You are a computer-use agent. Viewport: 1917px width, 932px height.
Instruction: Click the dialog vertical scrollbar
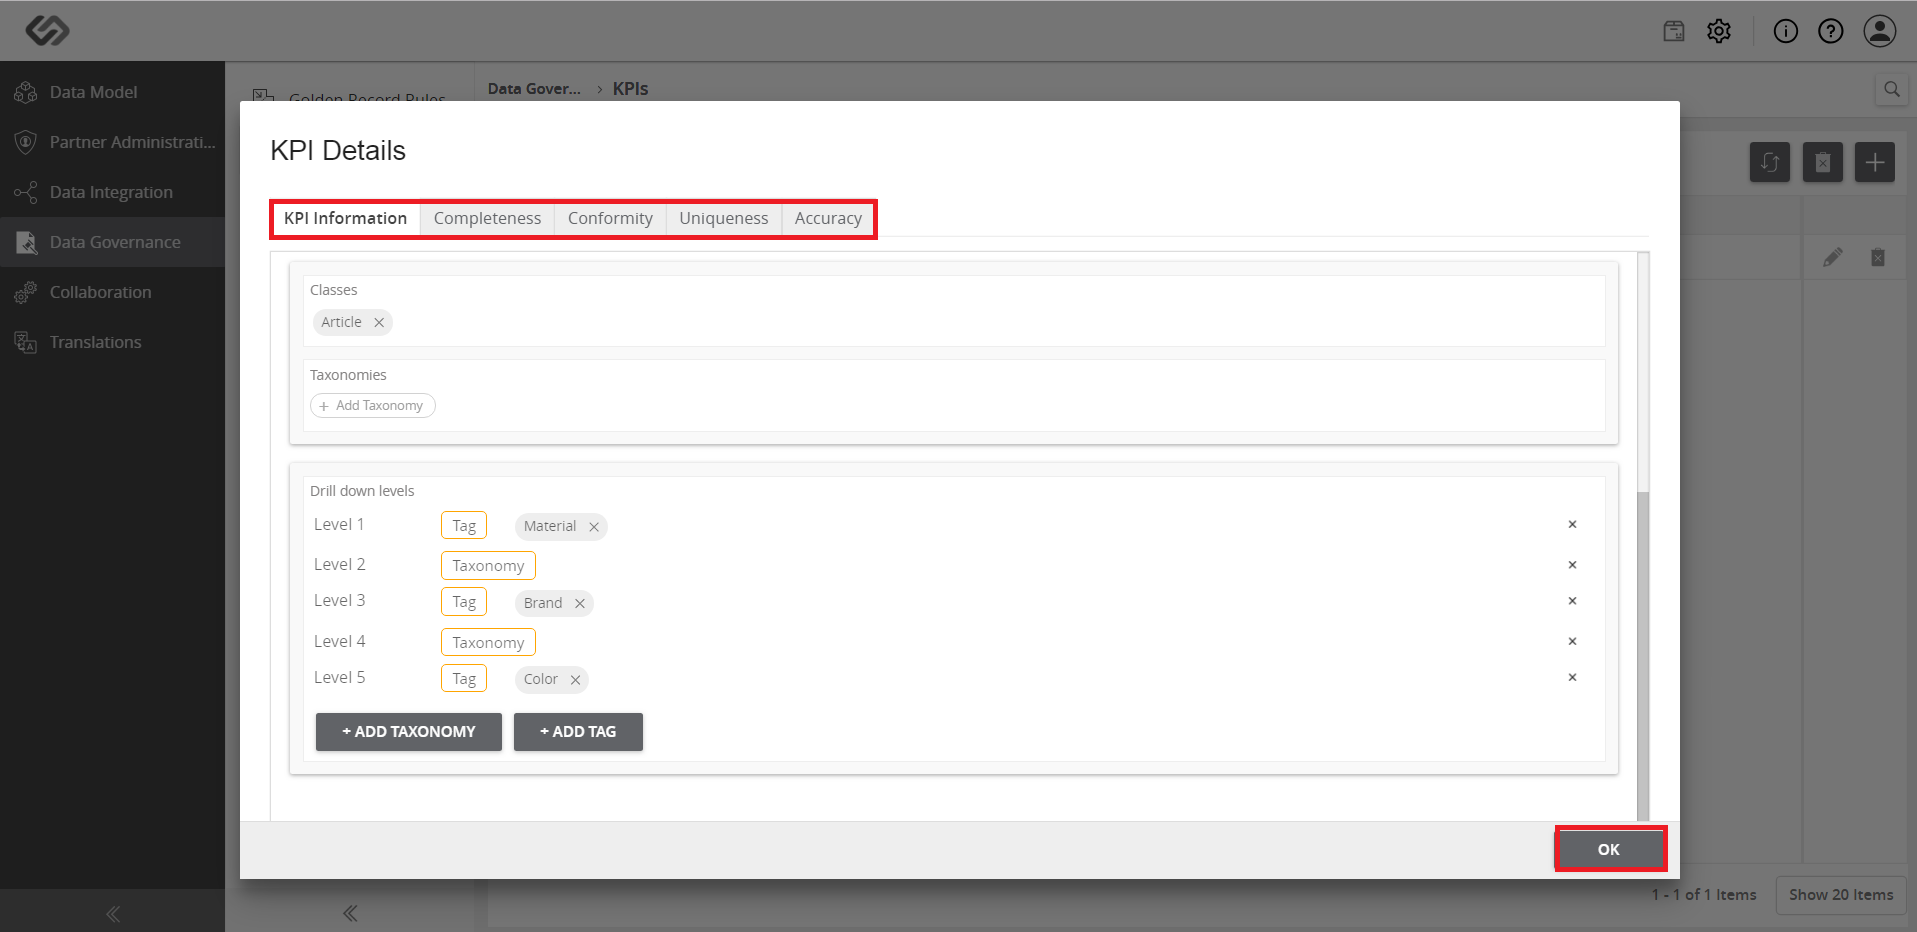pos(1643,655)
